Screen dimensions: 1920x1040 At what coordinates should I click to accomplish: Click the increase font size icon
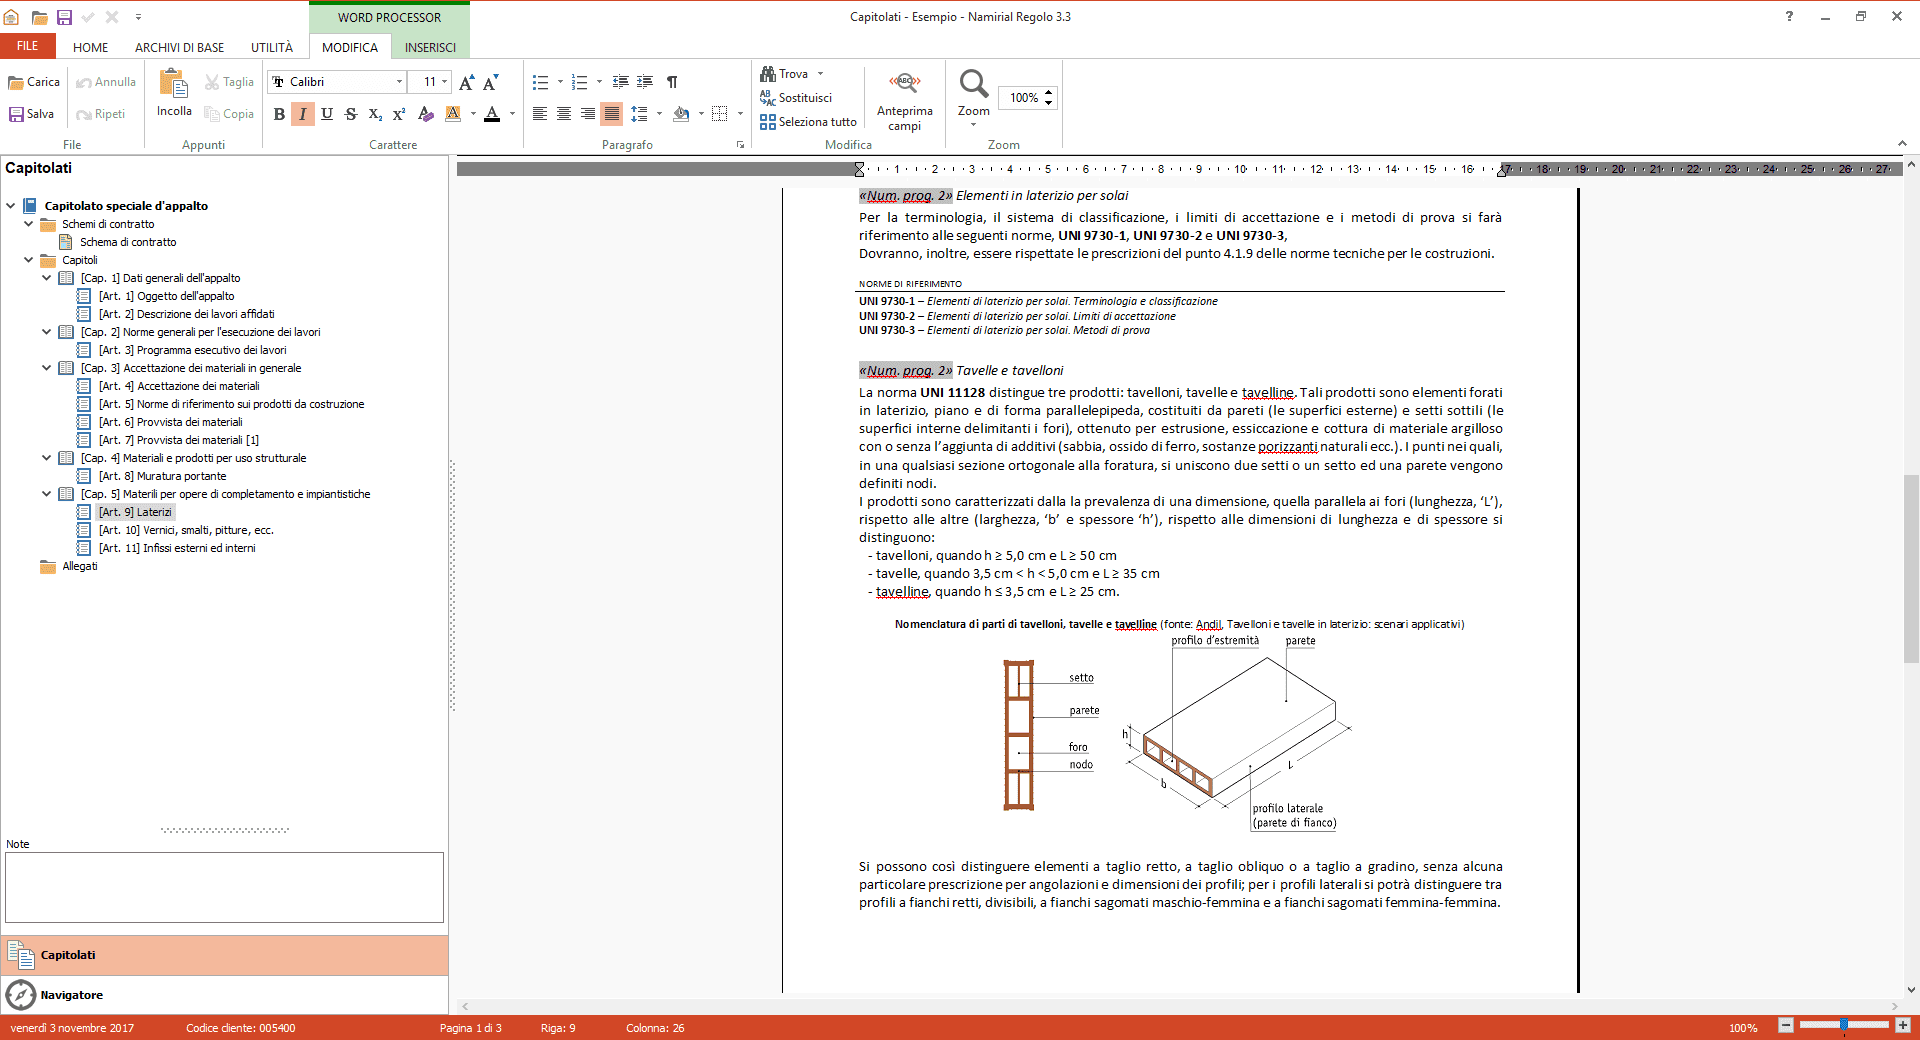click(466, 82)
